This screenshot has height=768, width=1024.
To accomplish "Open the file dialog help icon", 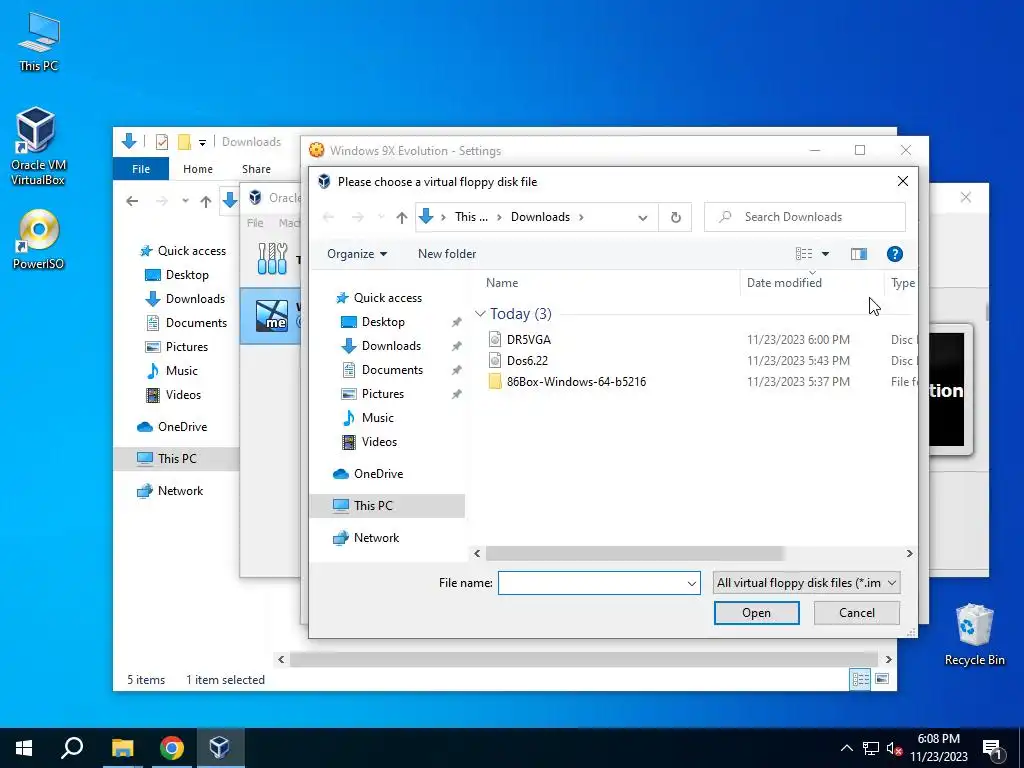I will coord(895,254).
